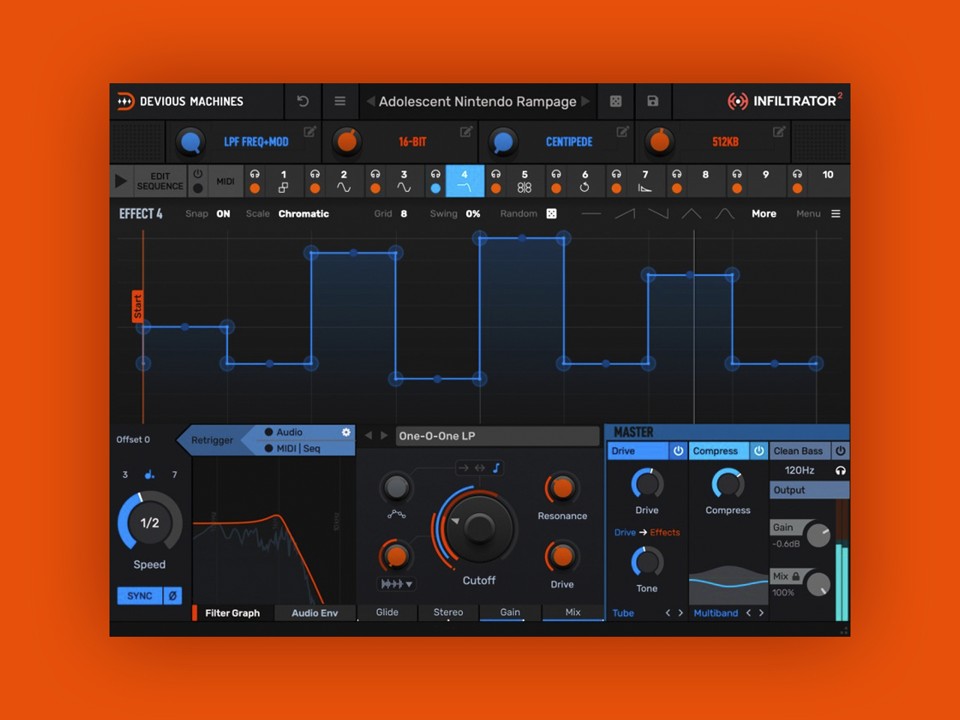960x720 pixels.
Task: Save preset with the floppy disk icon
Action: click(x=653, y=101)
